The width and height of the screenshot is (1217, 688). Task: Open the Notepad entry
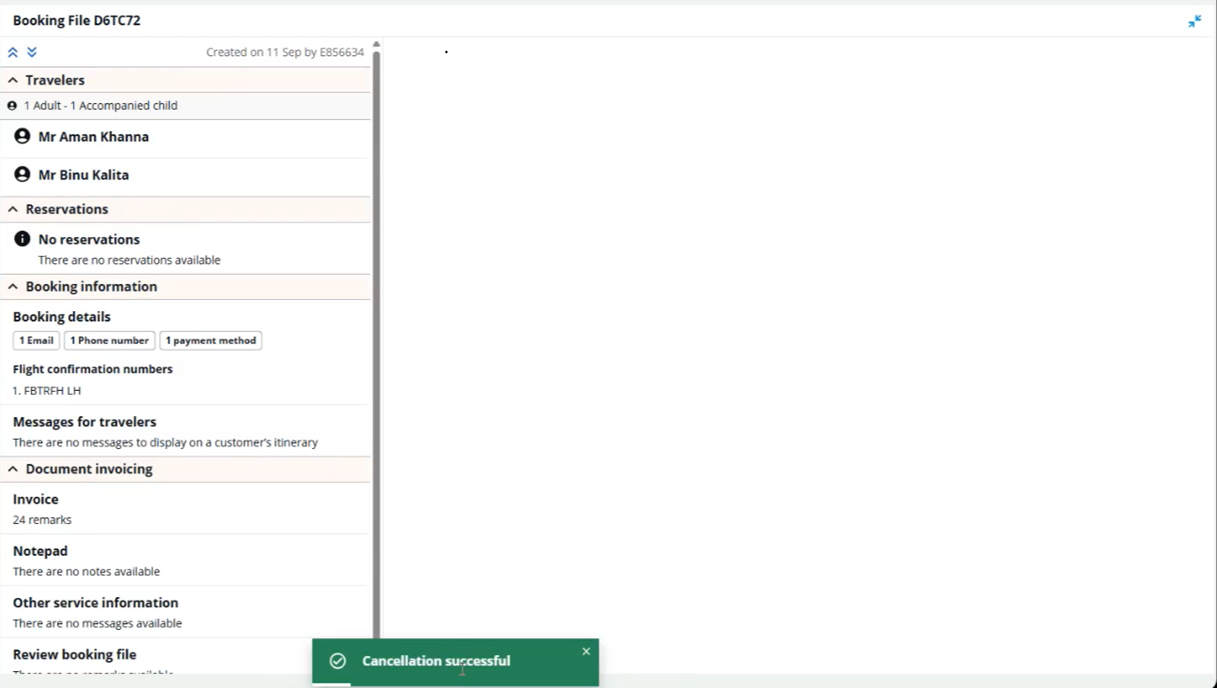click(x=40, y=551)
